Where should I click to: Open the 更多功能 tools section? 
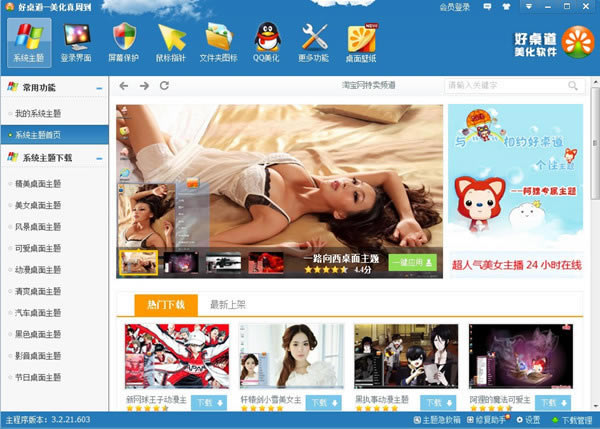pos(314,43)
